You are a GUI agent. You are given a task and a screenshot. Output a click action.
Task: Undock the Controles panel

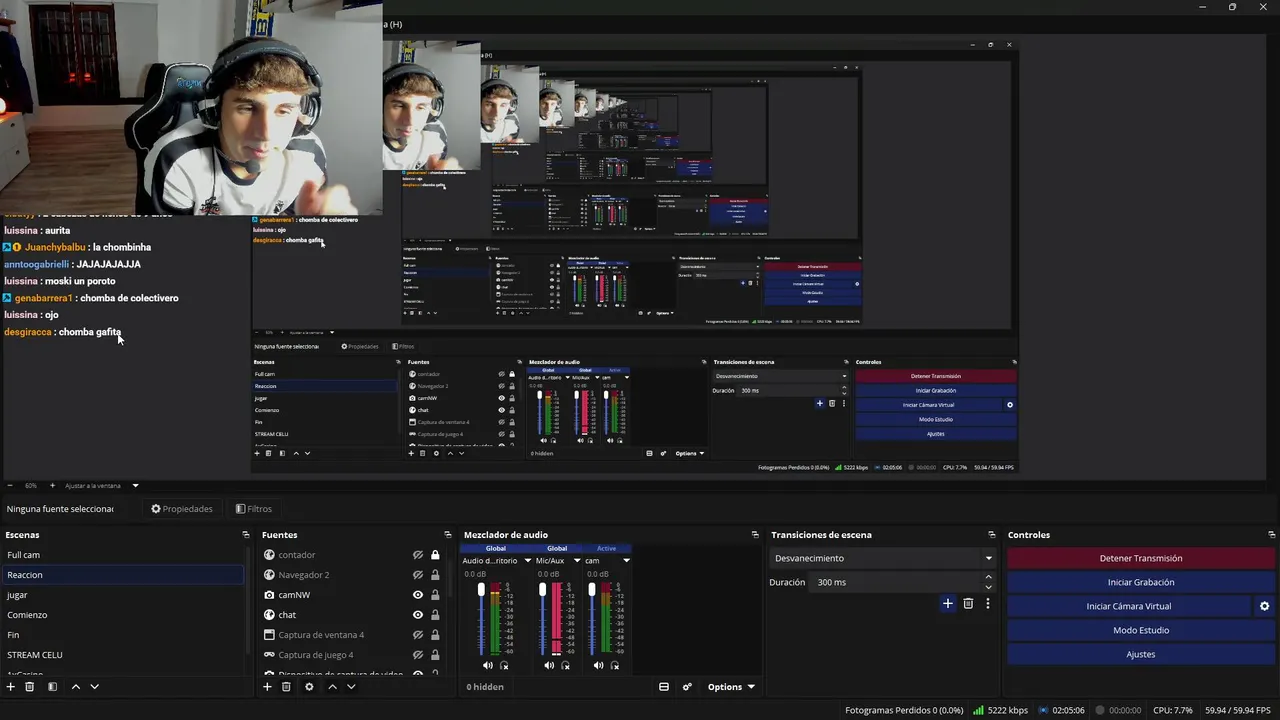1272,535
